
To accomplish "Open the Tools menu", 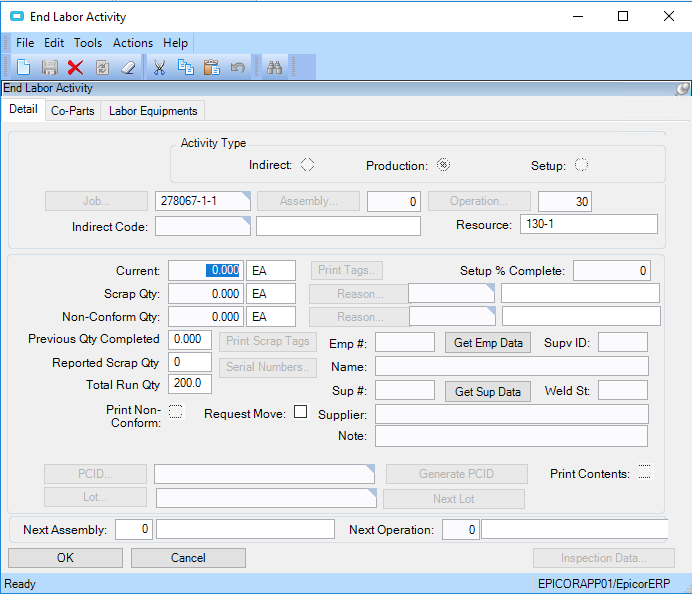I will 88,43.
